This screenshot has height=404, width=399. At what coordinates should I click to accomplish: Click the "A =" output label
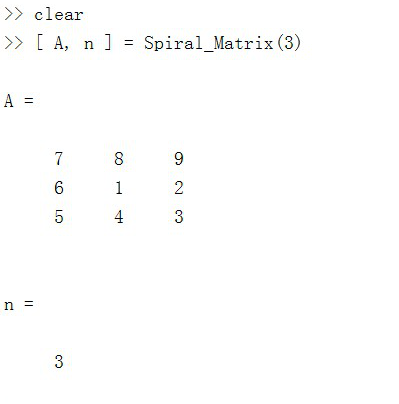19,100
